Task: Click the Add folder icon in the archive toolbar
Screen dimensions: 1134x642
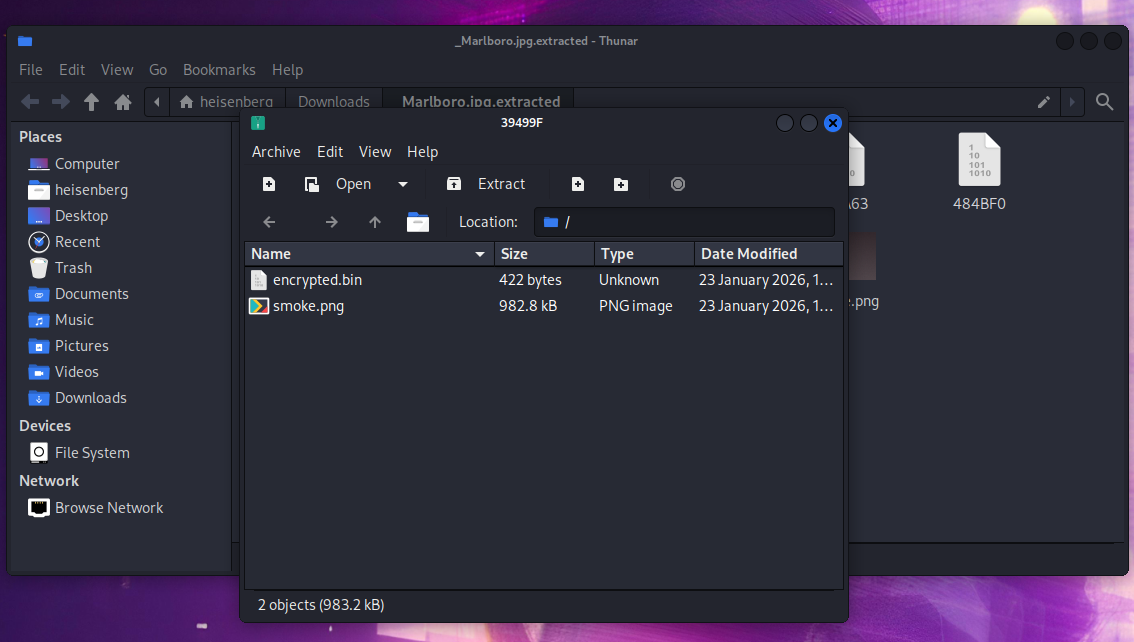Action: [x=621, y=184]
